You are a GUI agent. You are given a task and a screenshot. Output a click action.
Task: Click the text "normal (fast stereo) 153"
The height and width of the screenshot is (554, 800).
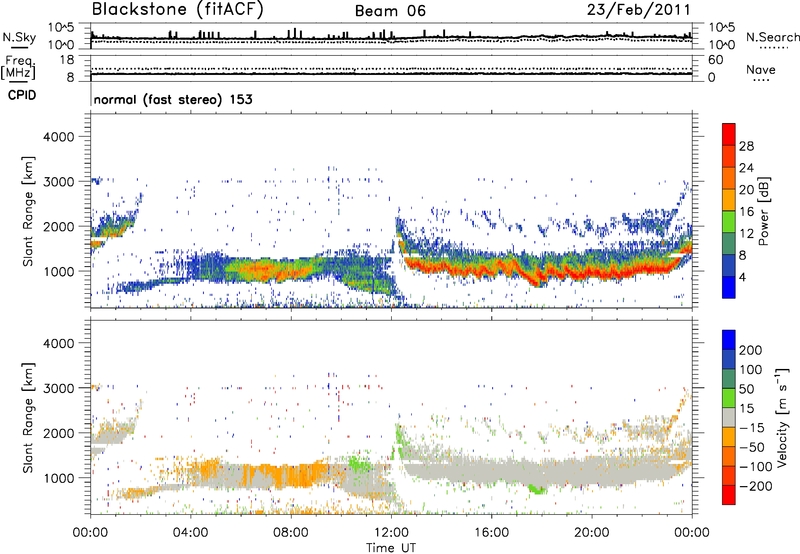click(173, 99)
